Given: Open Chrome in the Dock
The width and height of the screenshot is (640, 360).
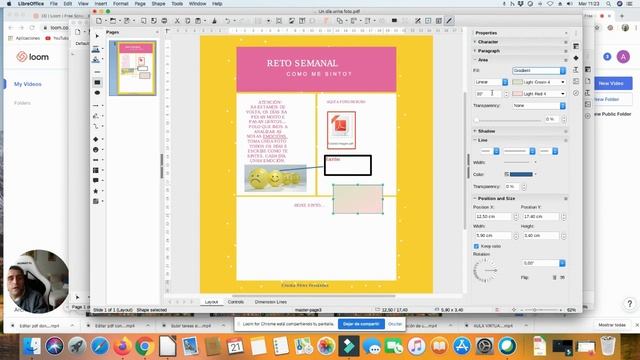Looking at the screenshot, I should tap(144, 347).
